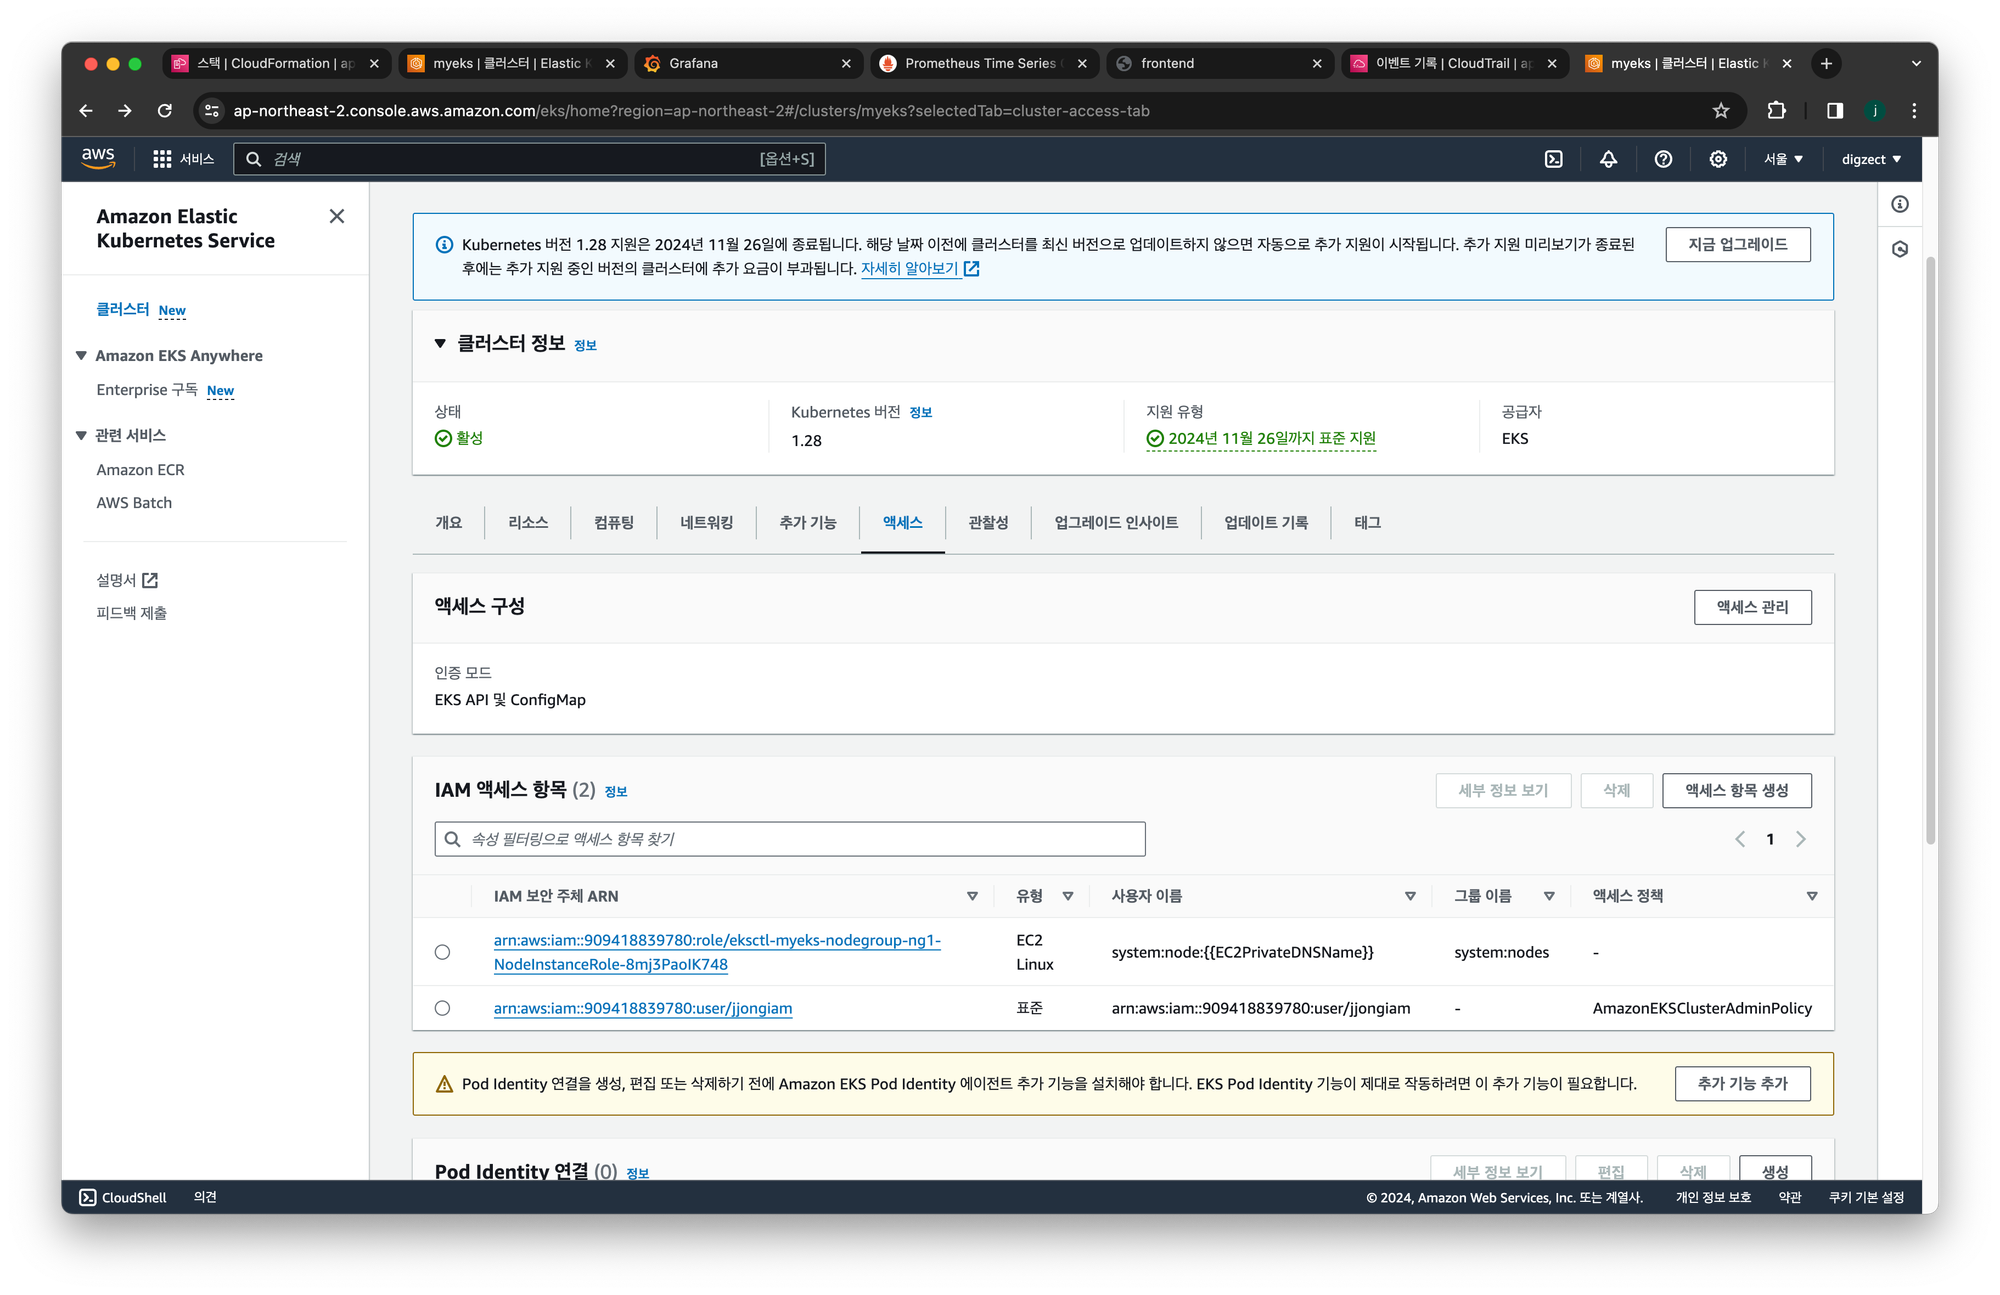
Task: Click the hexagon tutorials icon on right edge
Action: coord(1900,249)
